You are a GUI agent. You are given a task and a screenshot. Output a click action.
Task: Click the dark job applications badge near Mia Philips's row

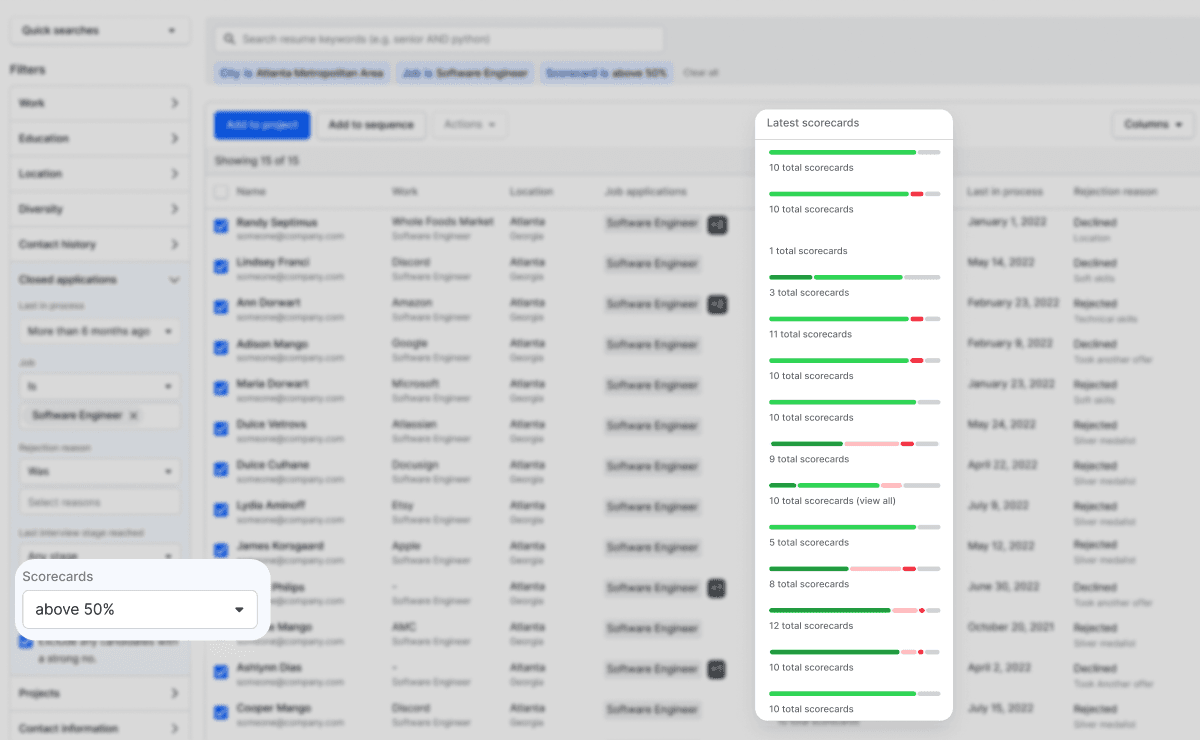(717, 589)
